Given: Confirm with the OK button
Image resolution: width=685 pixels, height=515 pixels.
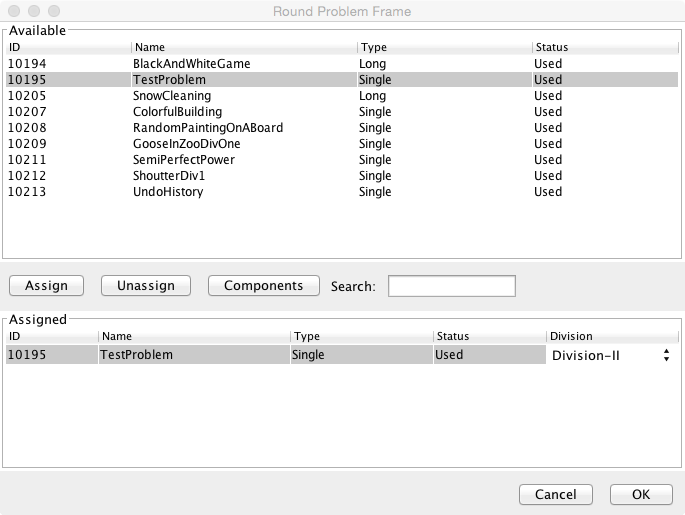Looking at the screenshot, I should click(x=641, y=494).
